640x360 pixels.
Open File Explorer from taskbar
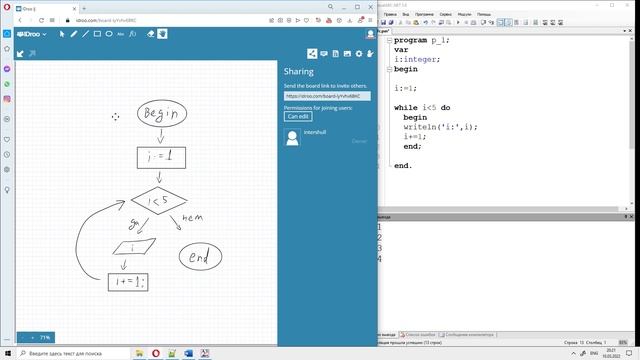[139, 353]
